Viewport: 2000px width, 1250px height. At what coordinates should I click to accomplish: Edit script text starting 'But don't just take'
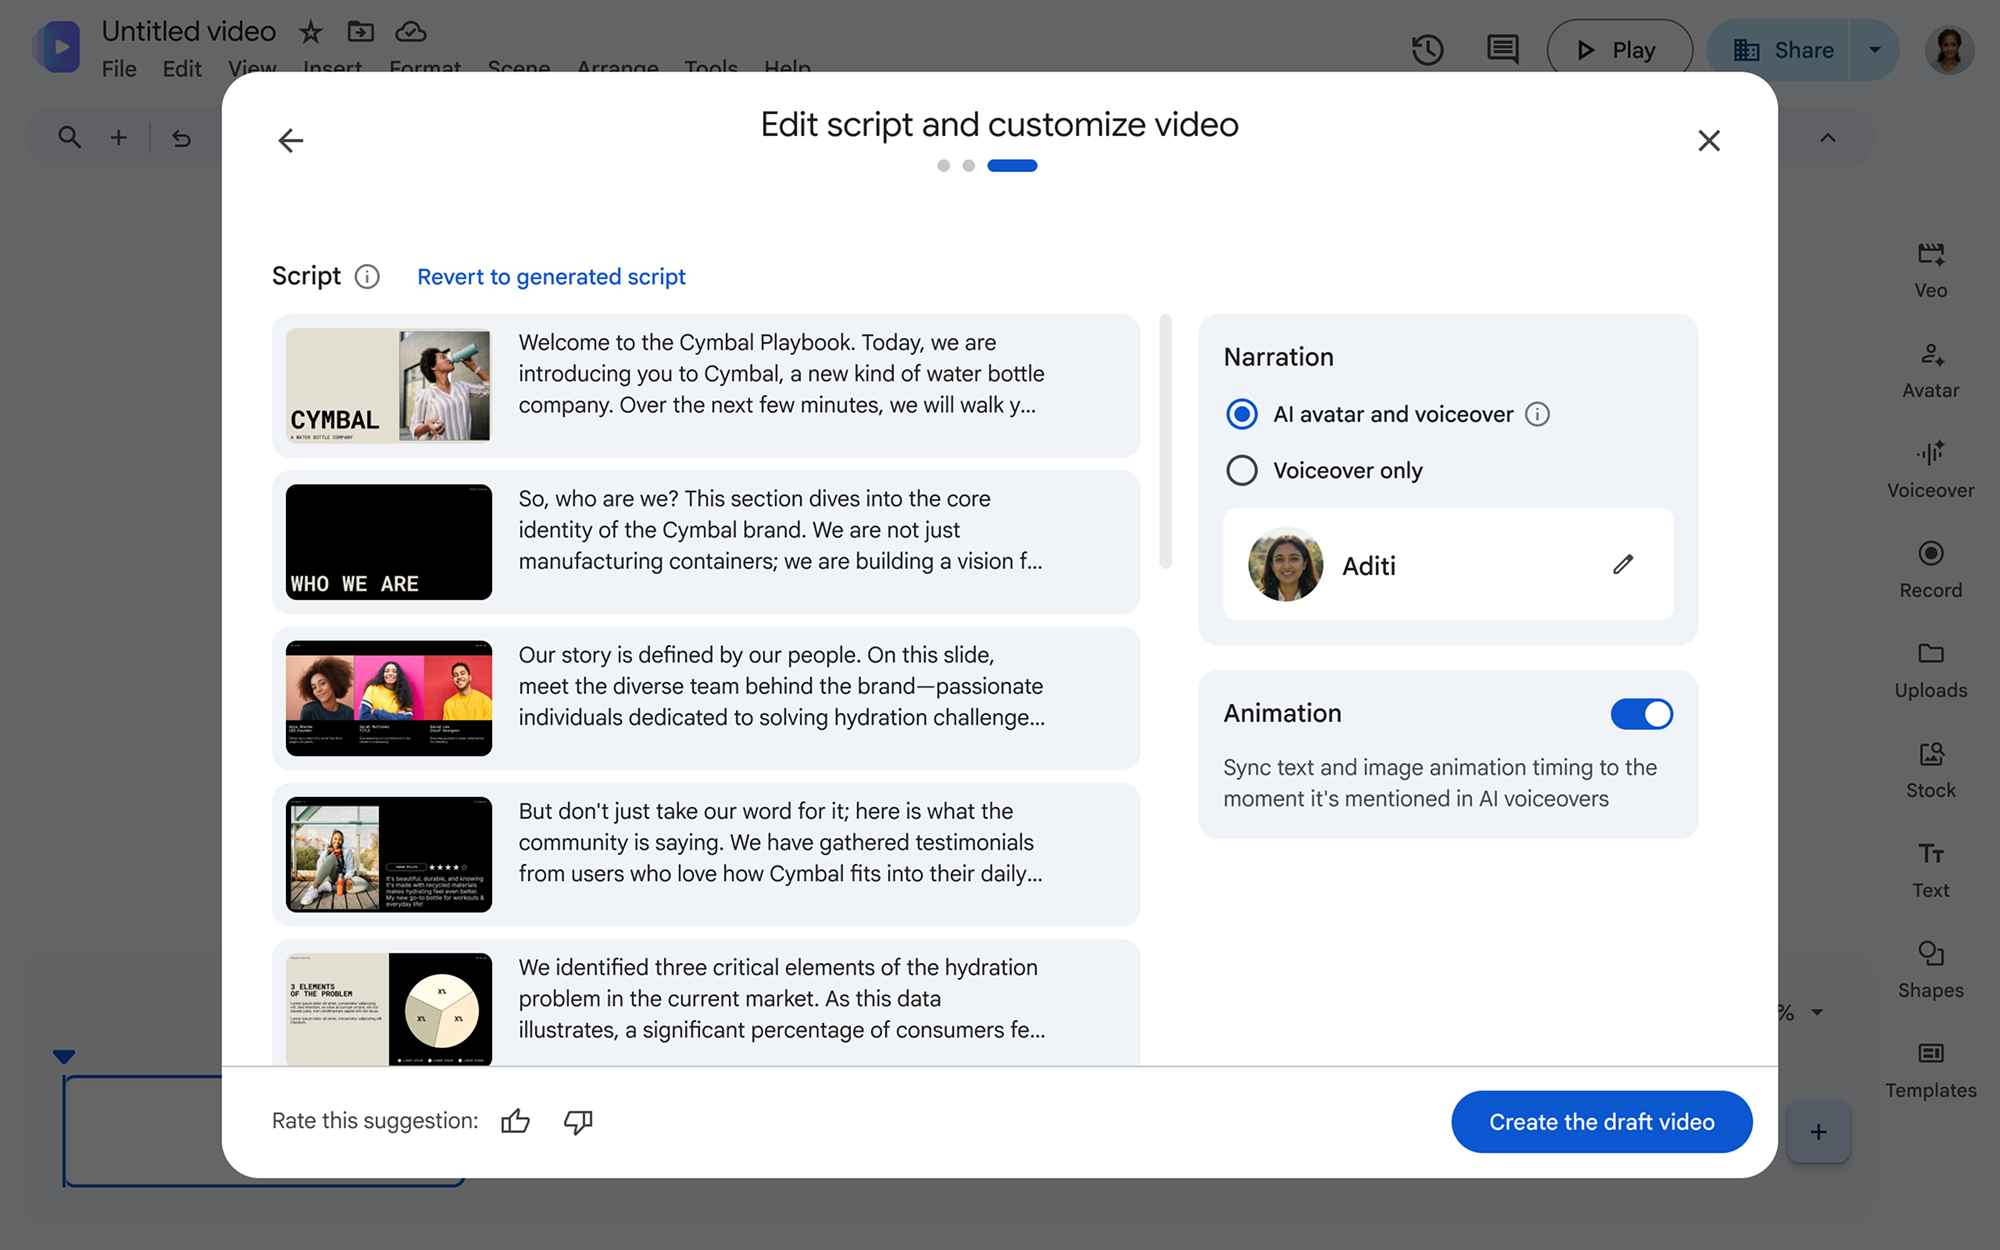pyautogui.click(x=780, y=842)
